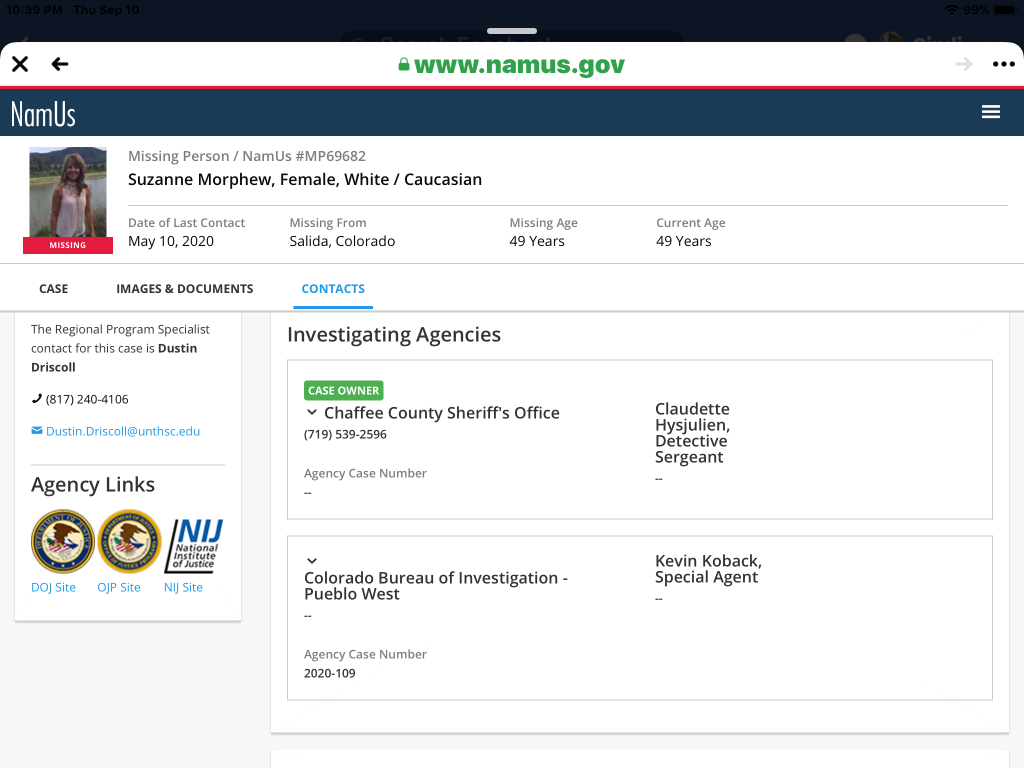The width and height of the screenshot is (1024, 768).
Task: Open the DOJ Site seal icon
Action: (x=62, y=542)
